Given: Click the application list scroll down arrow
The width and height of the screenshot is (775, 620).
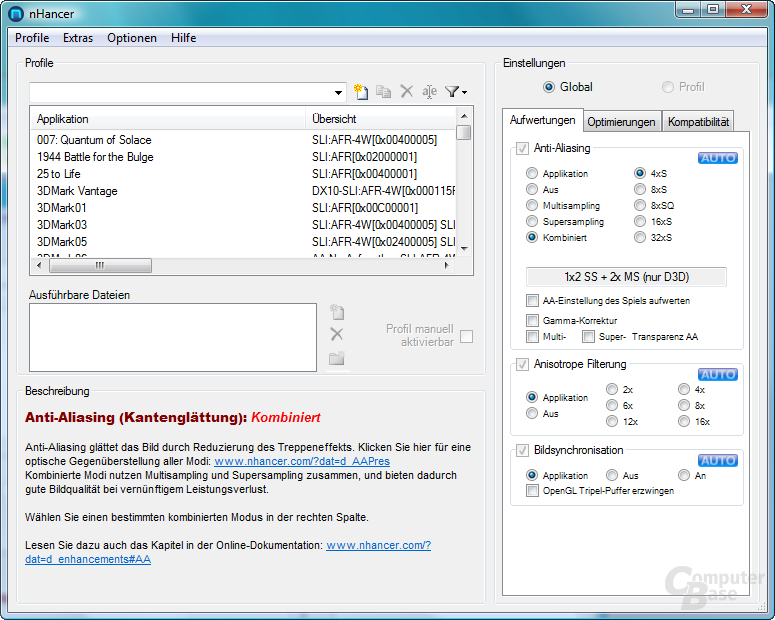Looking at the screenshot, I should (x=464, y=249).
